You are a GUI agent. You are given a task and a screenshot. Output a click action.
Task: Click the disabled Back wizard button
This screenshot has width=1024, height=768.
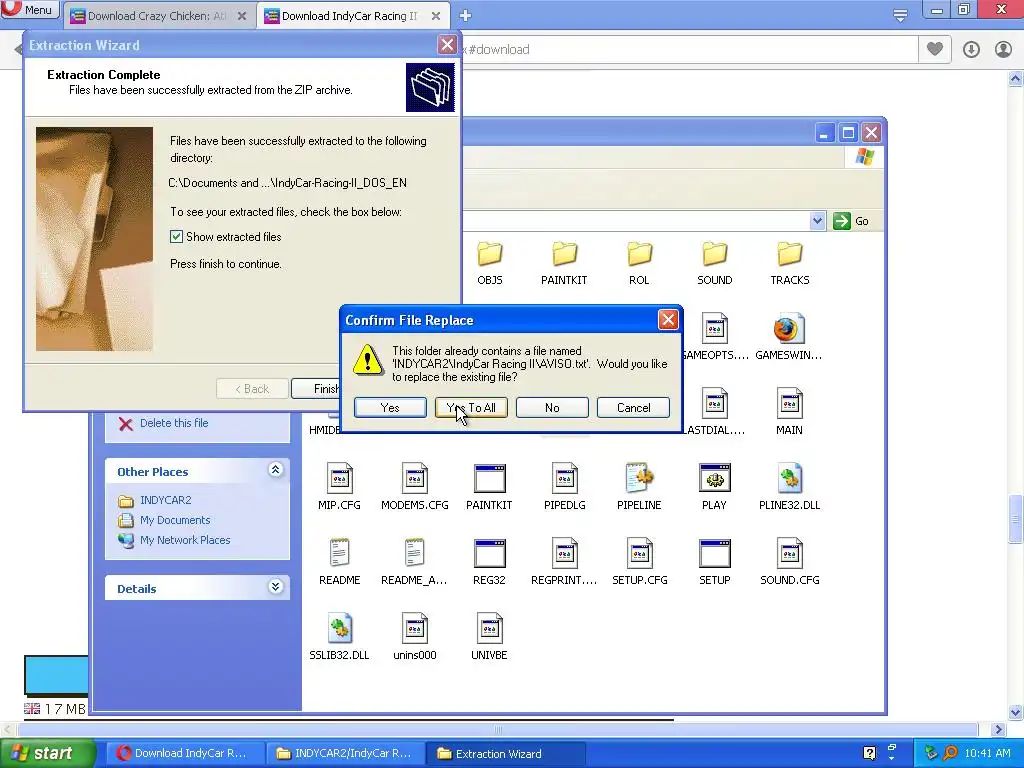pos(252,389)
